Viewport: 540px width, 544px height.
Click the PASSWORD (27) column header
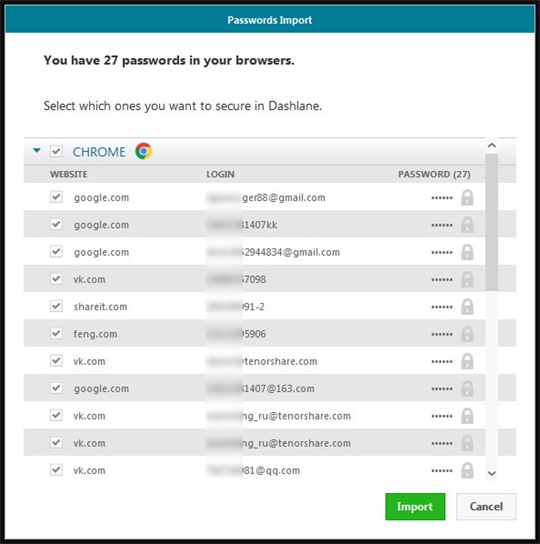pyautogui.click(x=434, y=174)
